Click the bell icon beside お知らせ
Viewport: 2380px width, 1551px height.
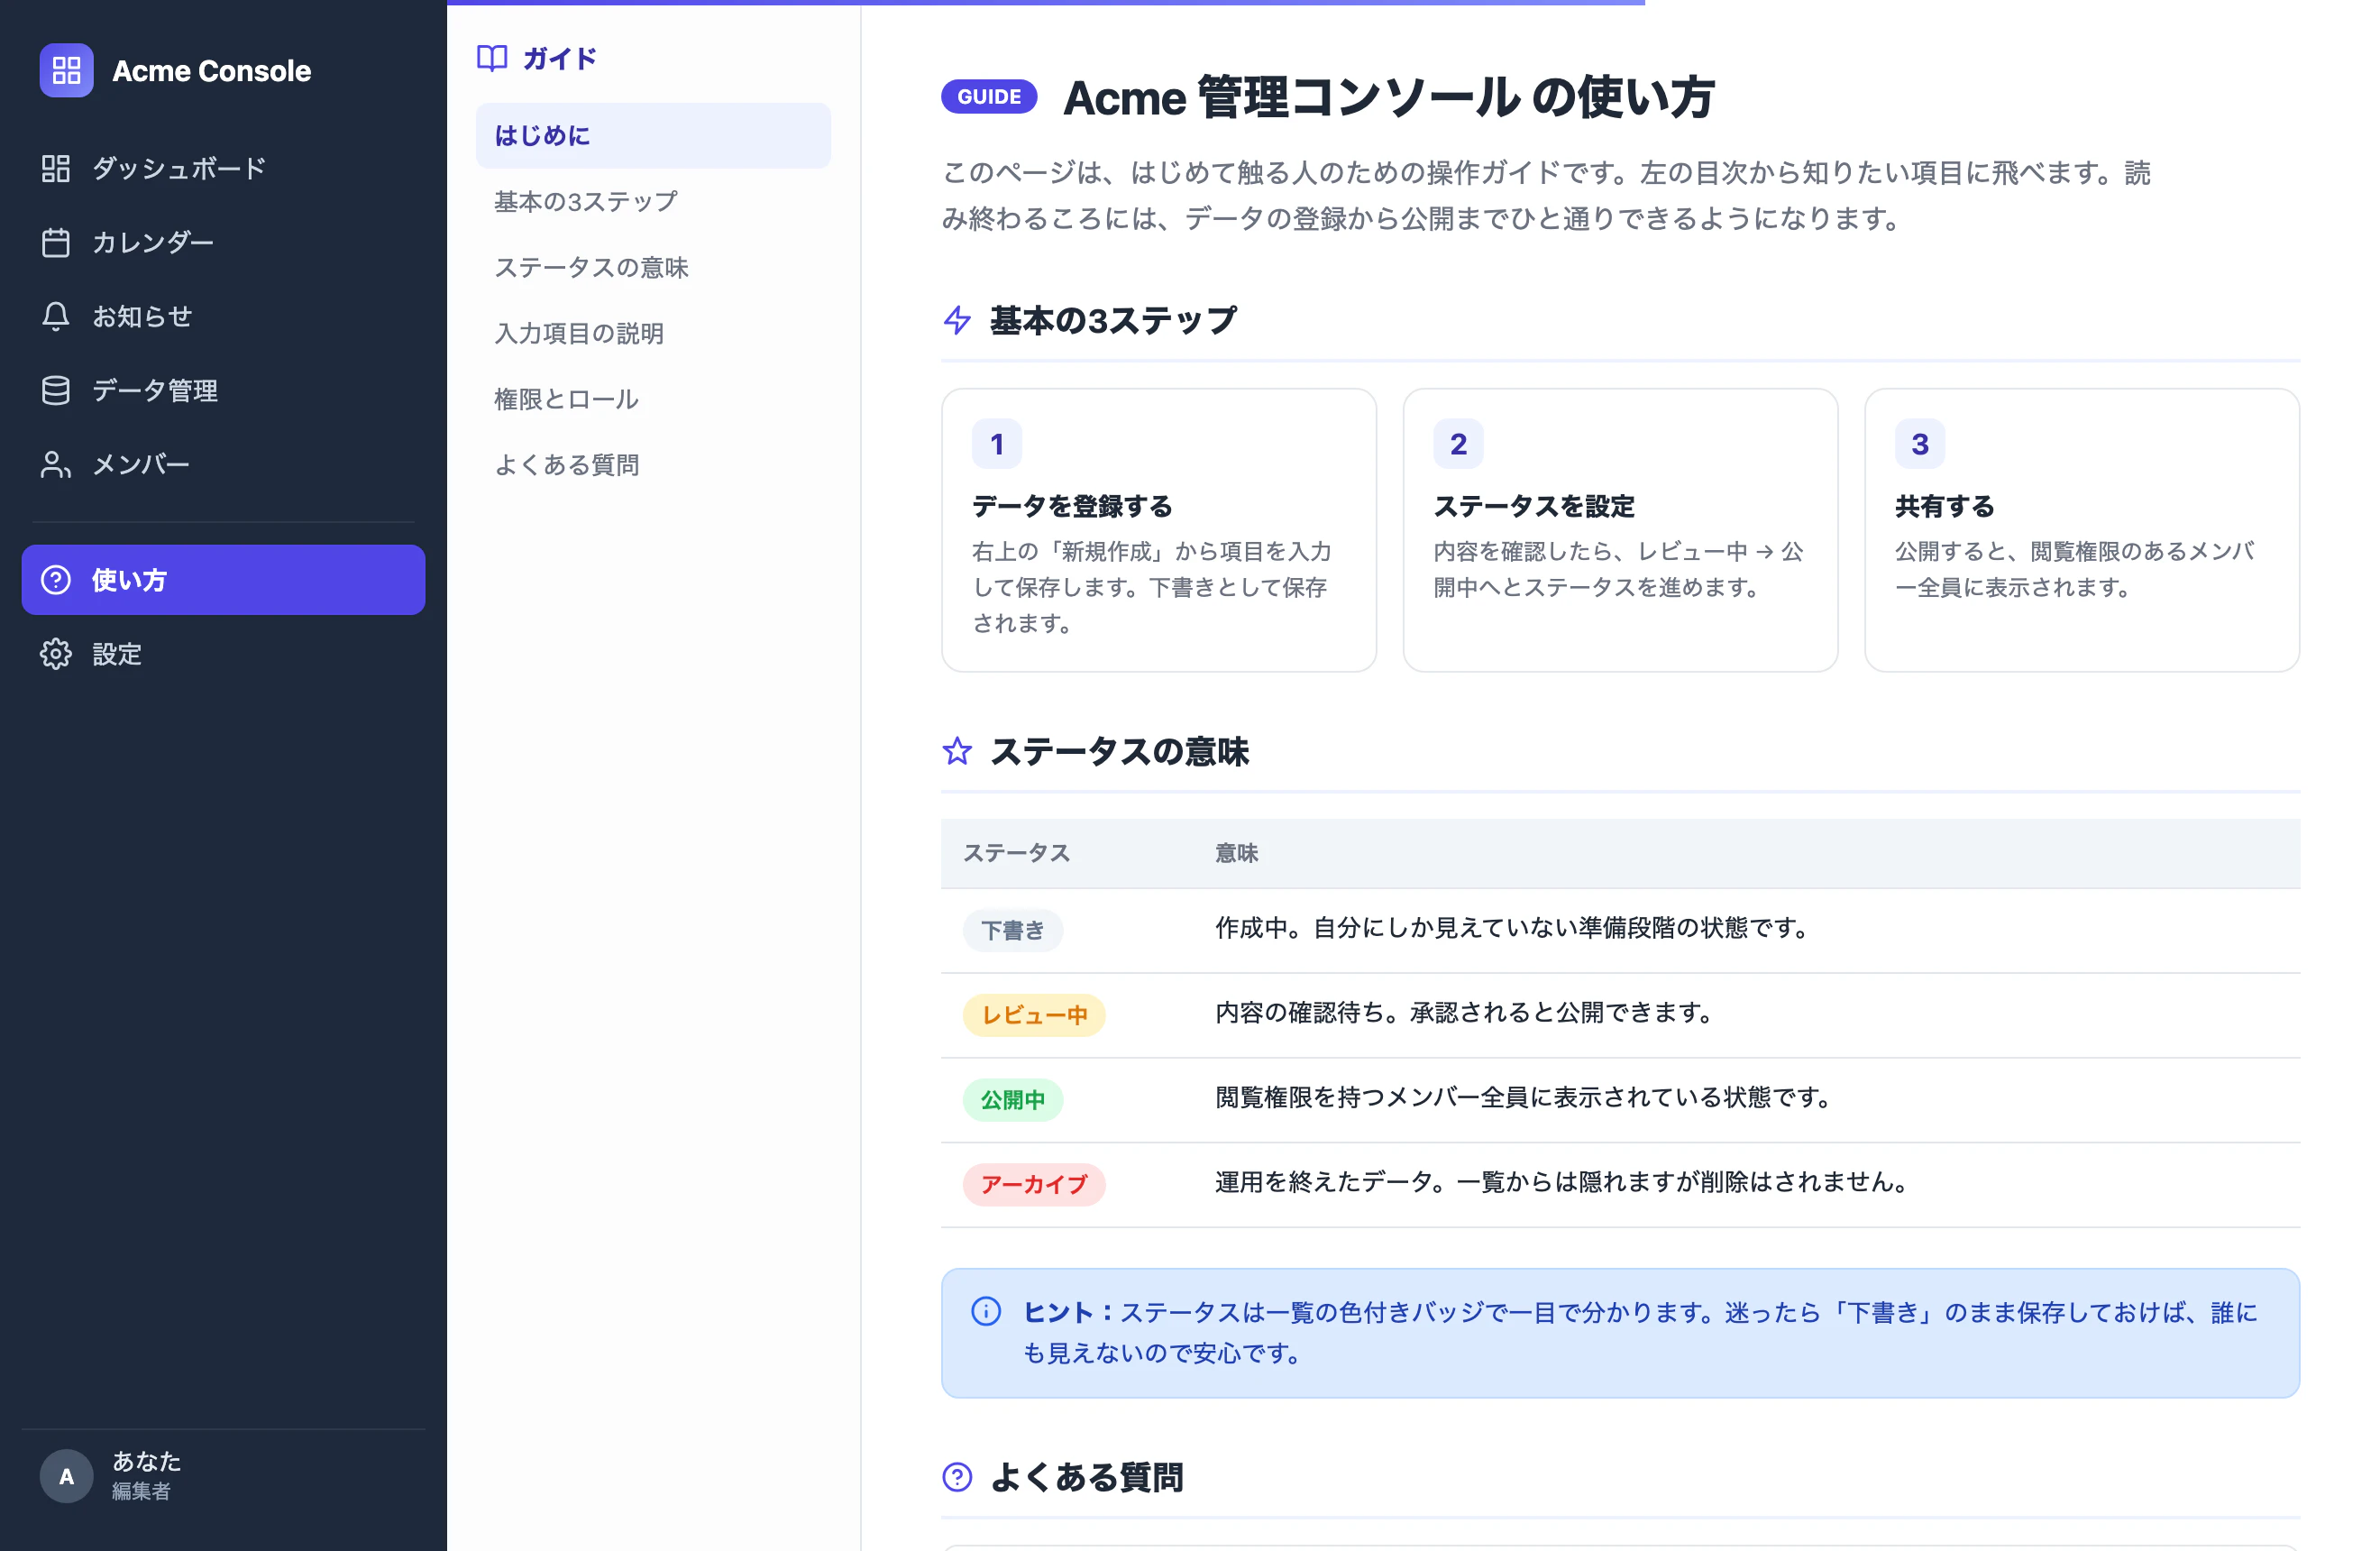point(56,316)
